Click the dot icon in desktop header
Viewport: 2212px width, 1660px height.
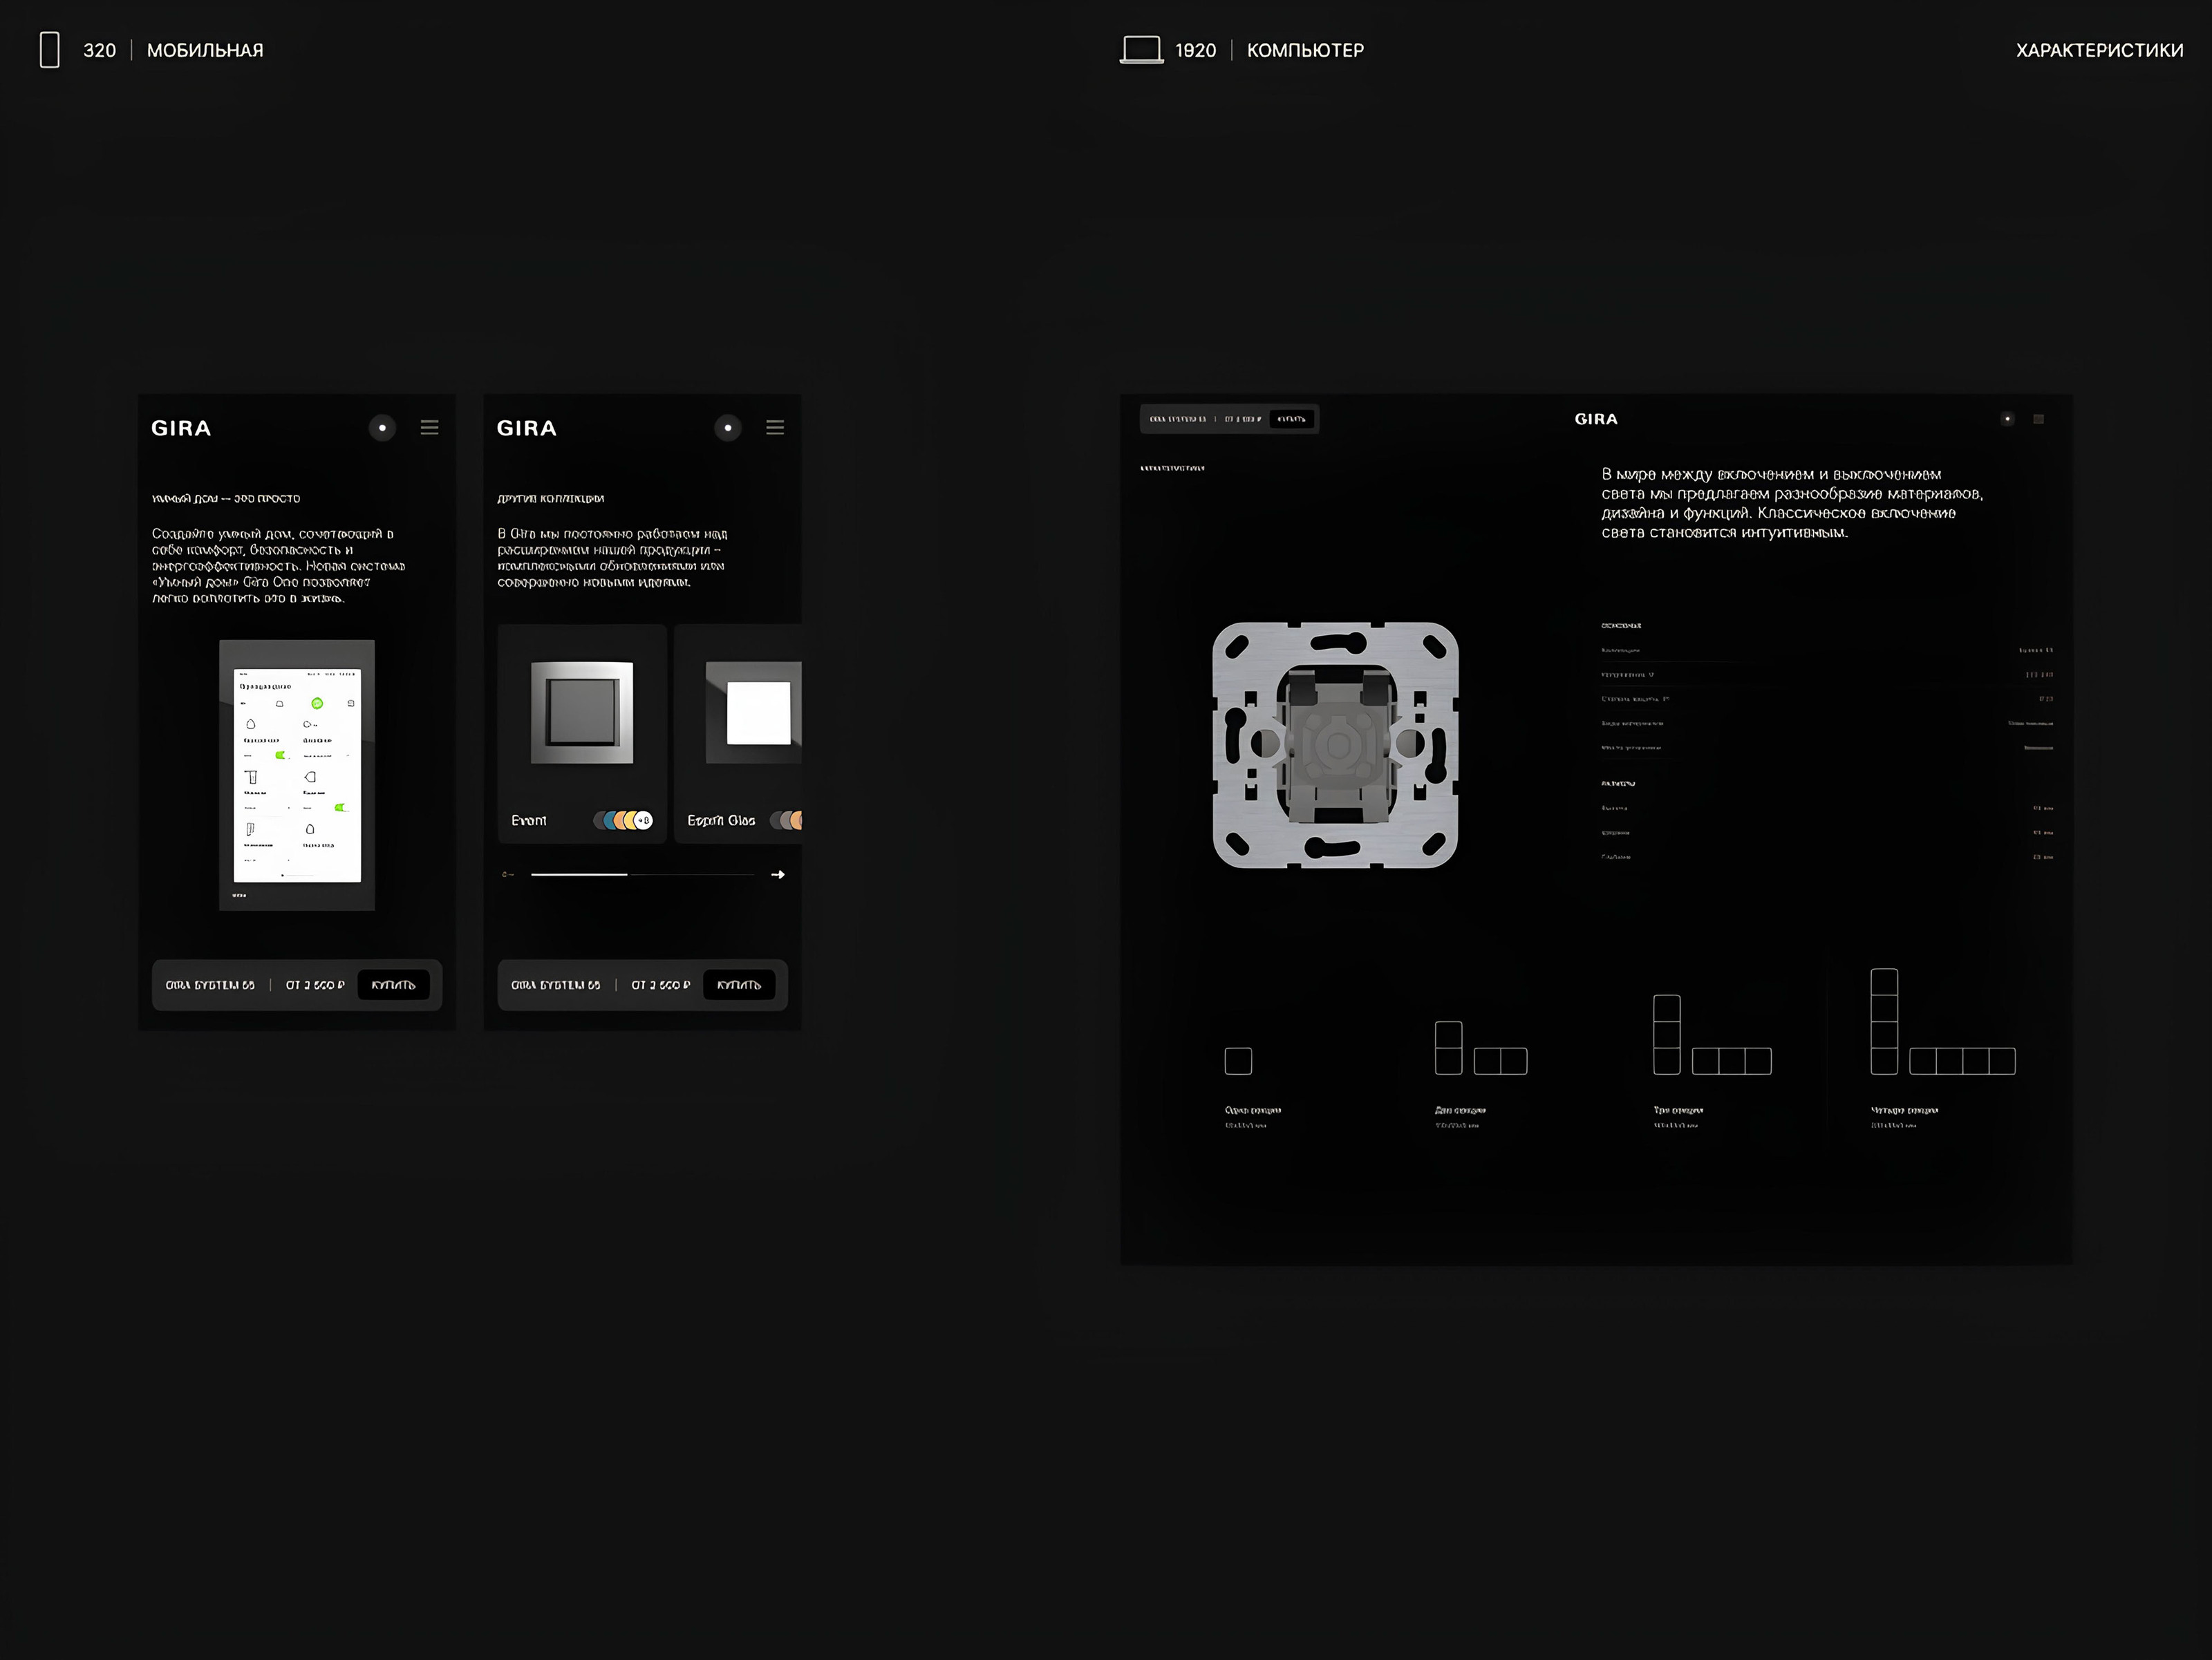click(2007, 419)
